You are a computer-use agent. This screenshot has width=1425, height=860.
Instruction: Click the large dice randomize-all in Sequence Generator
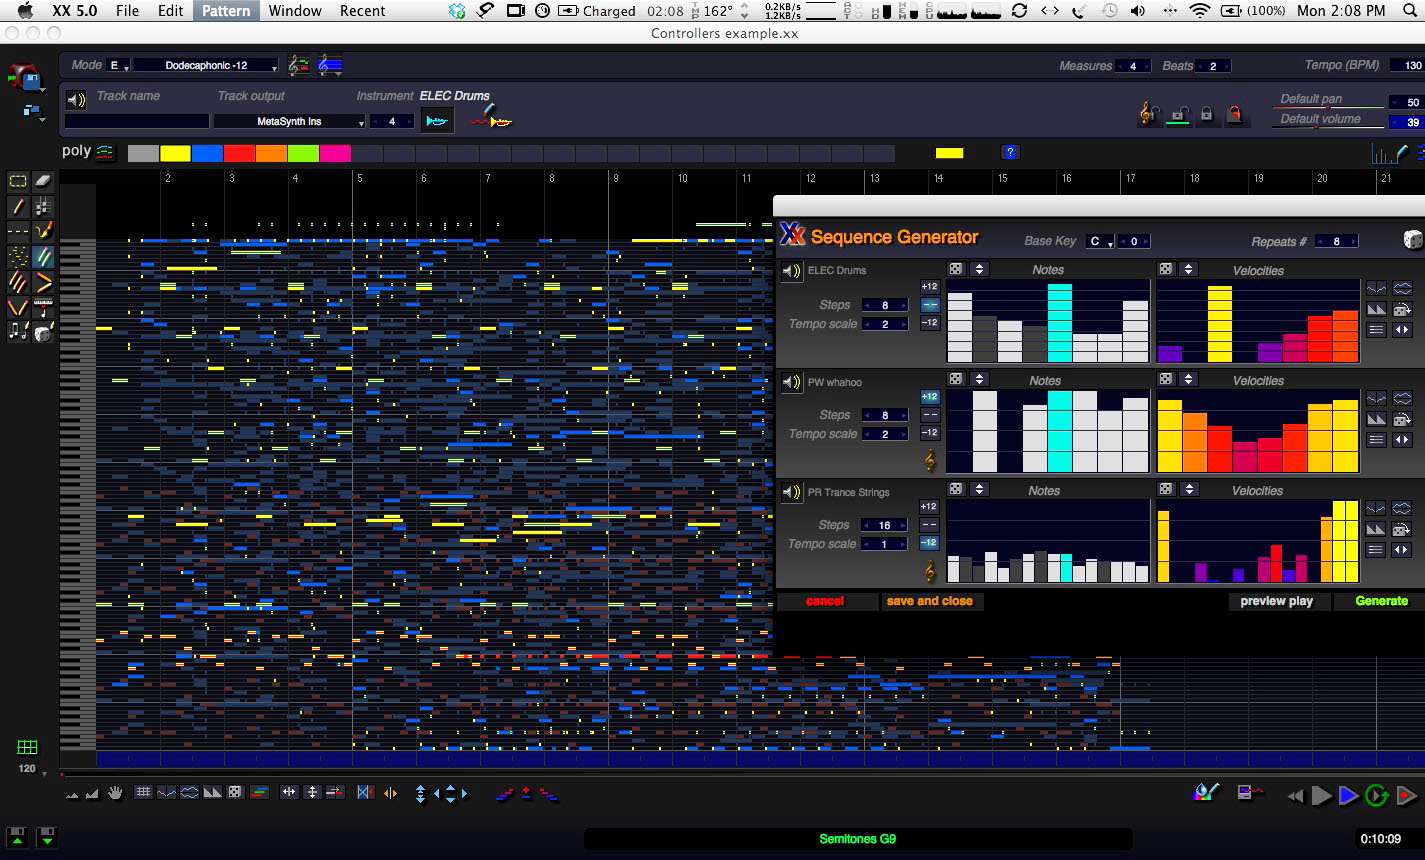(x=1412, y=240)
